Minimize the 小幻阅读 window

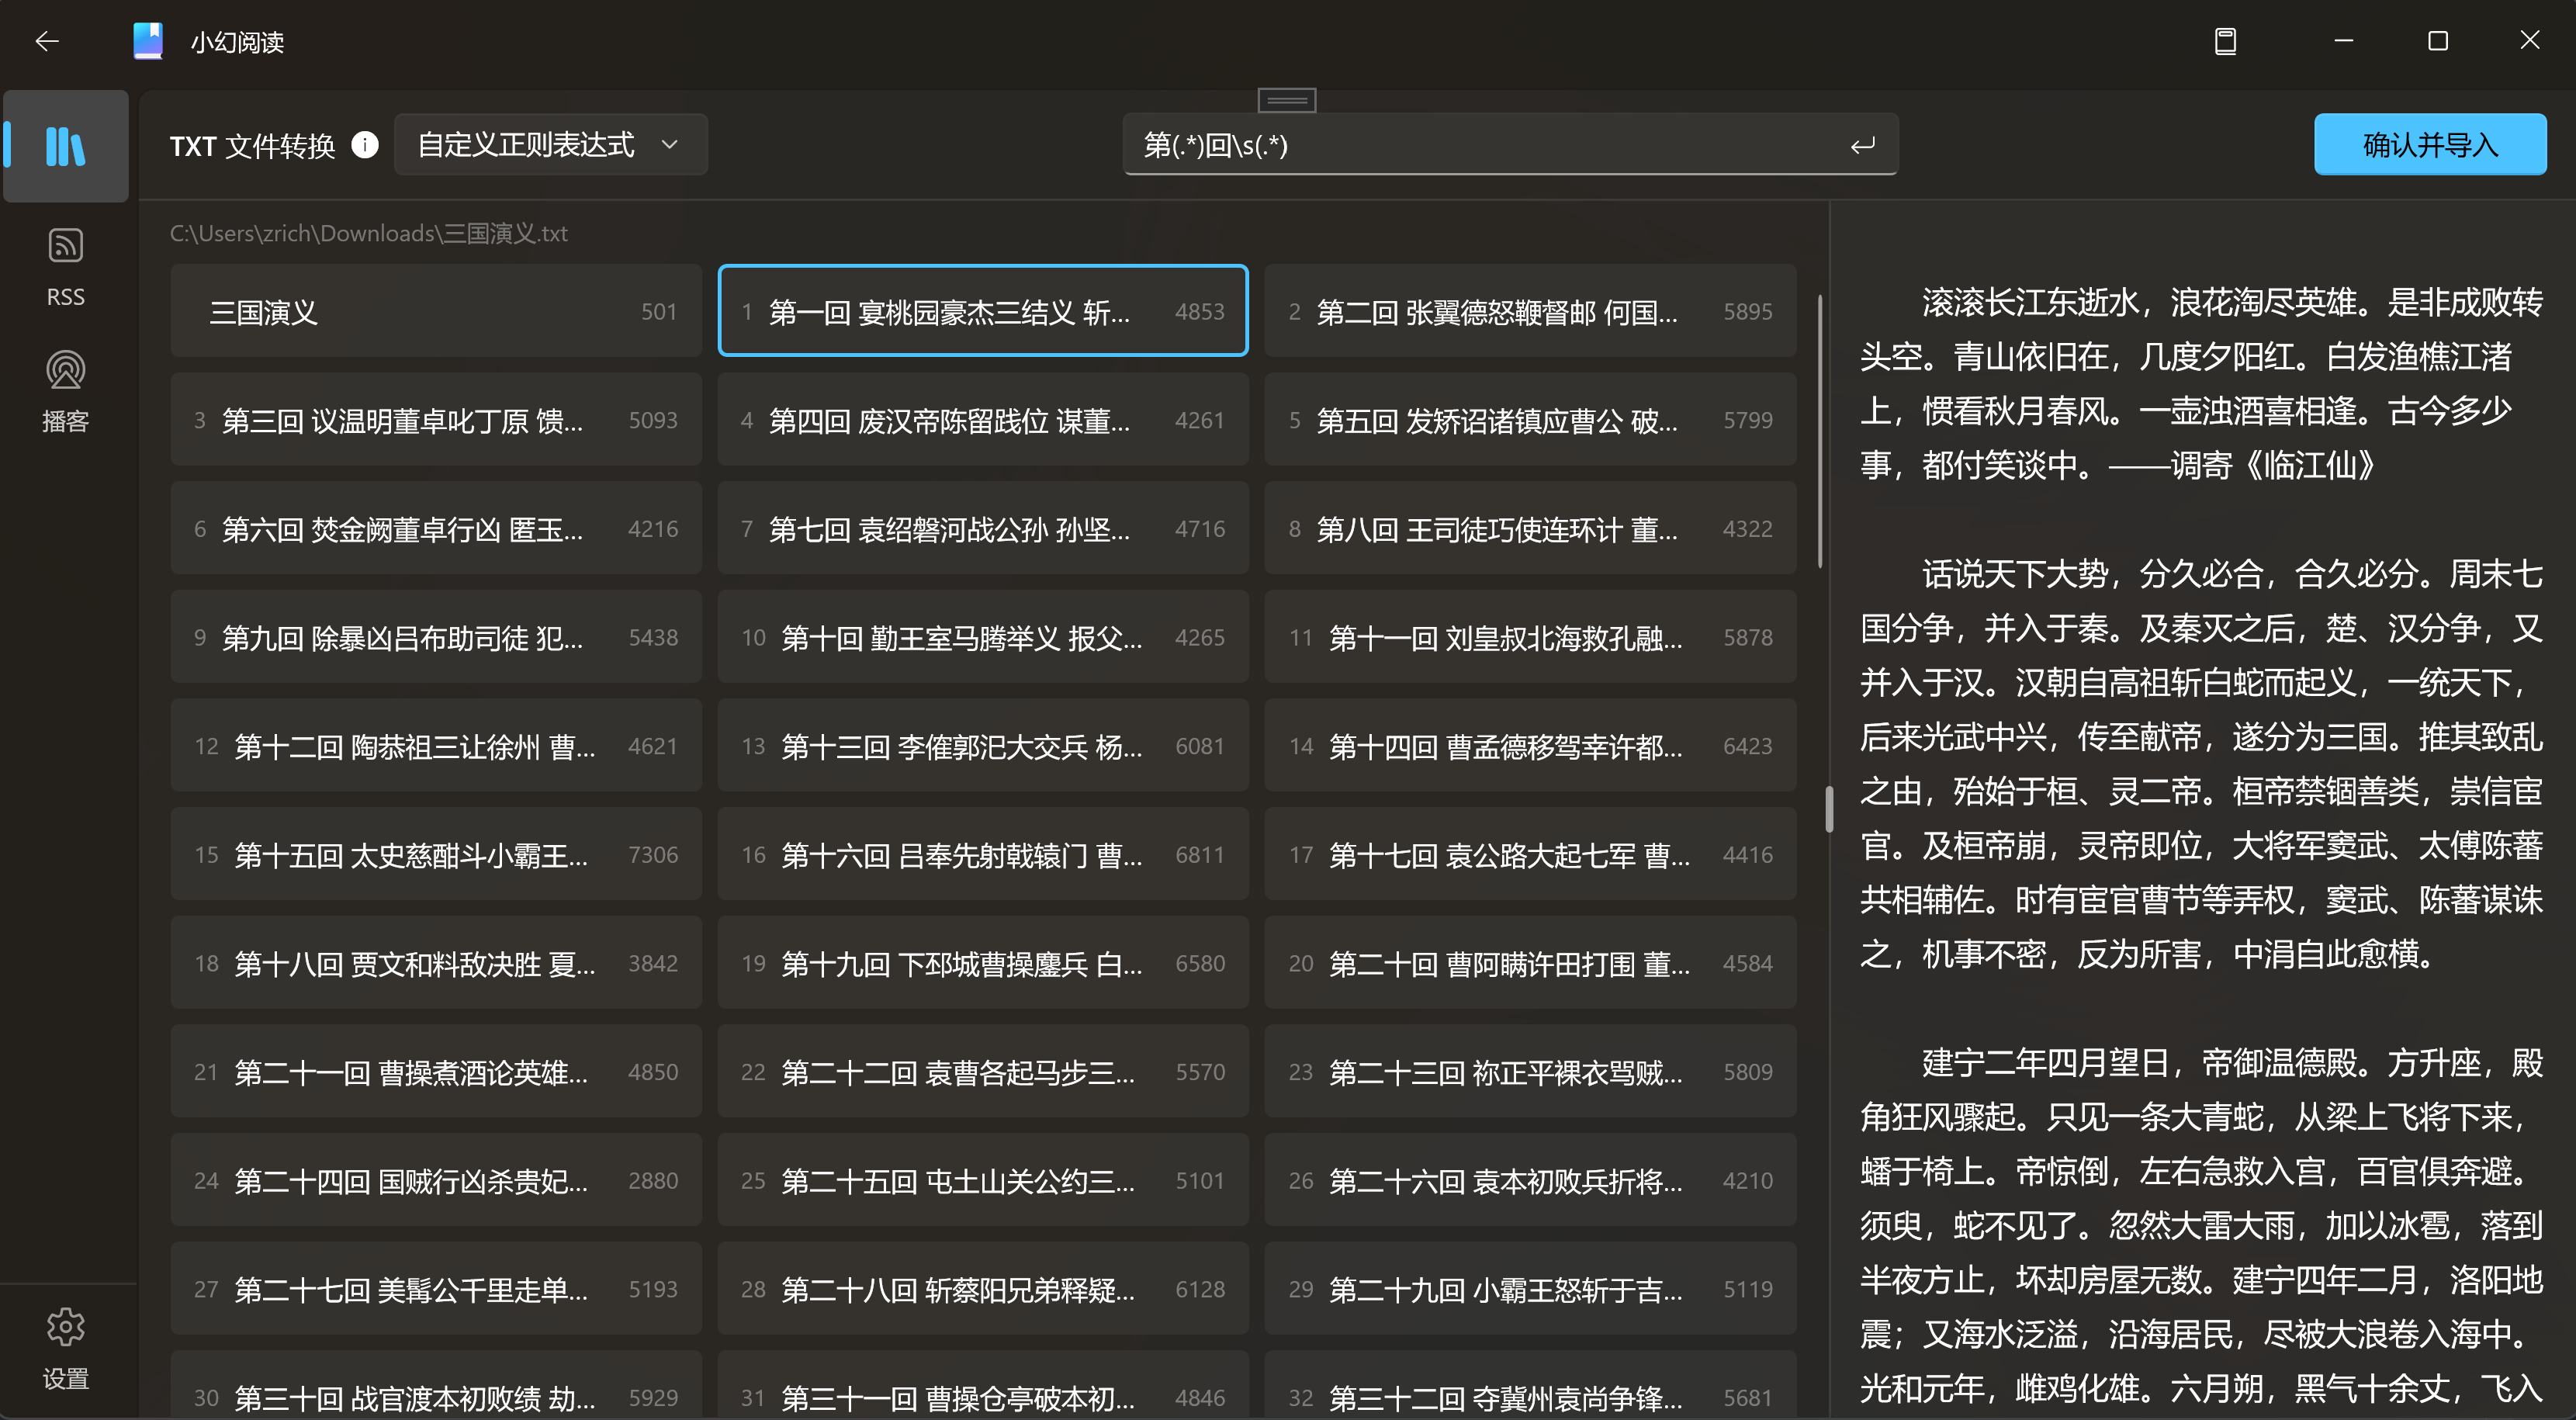(x=2343, y=41)
